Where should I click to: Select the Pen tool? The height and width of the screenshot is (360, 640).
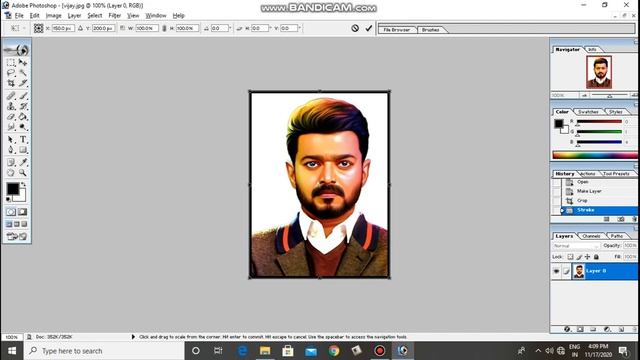click(11, 150)
